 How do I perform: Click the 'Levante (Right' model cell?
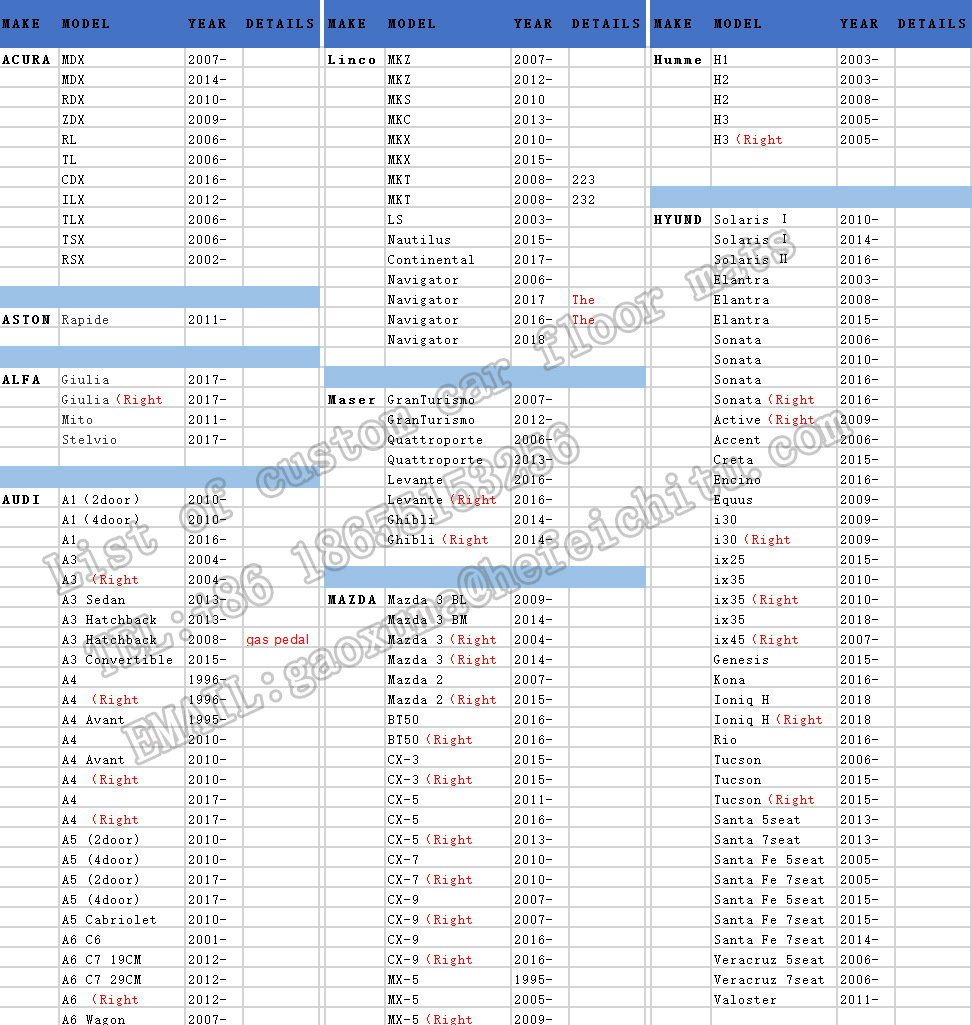point(448,499)
